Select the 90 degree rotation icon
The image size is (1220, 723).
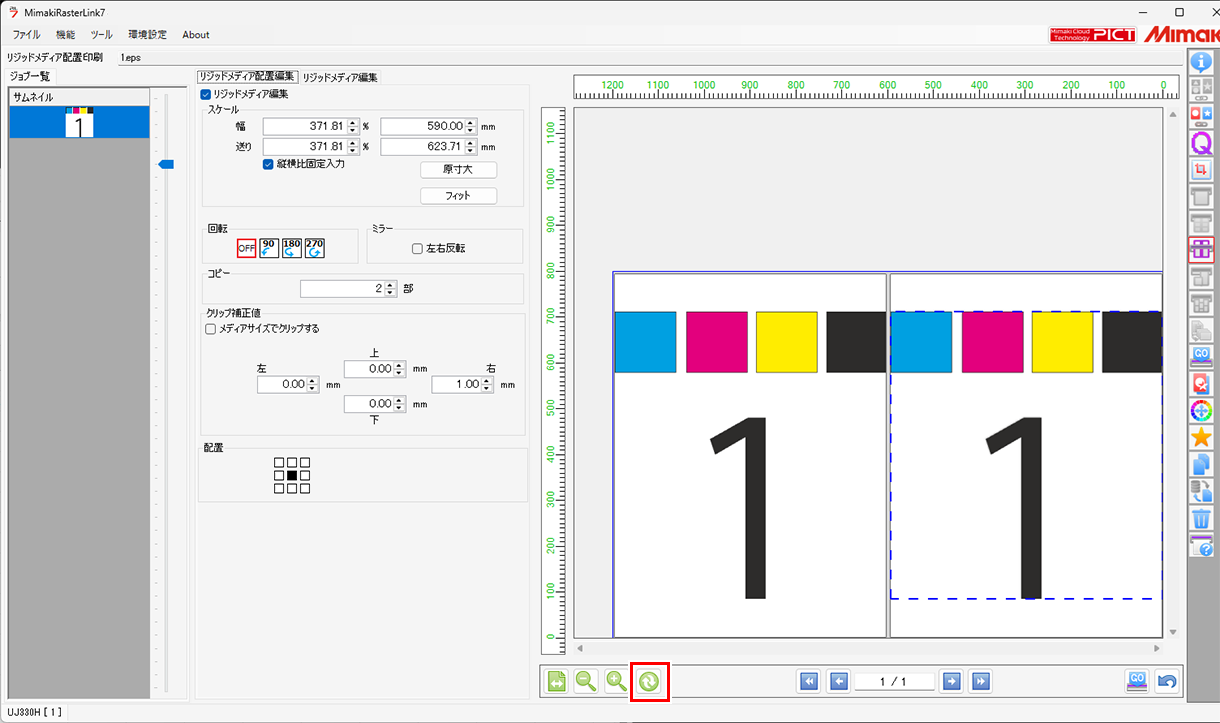[269, 248]
